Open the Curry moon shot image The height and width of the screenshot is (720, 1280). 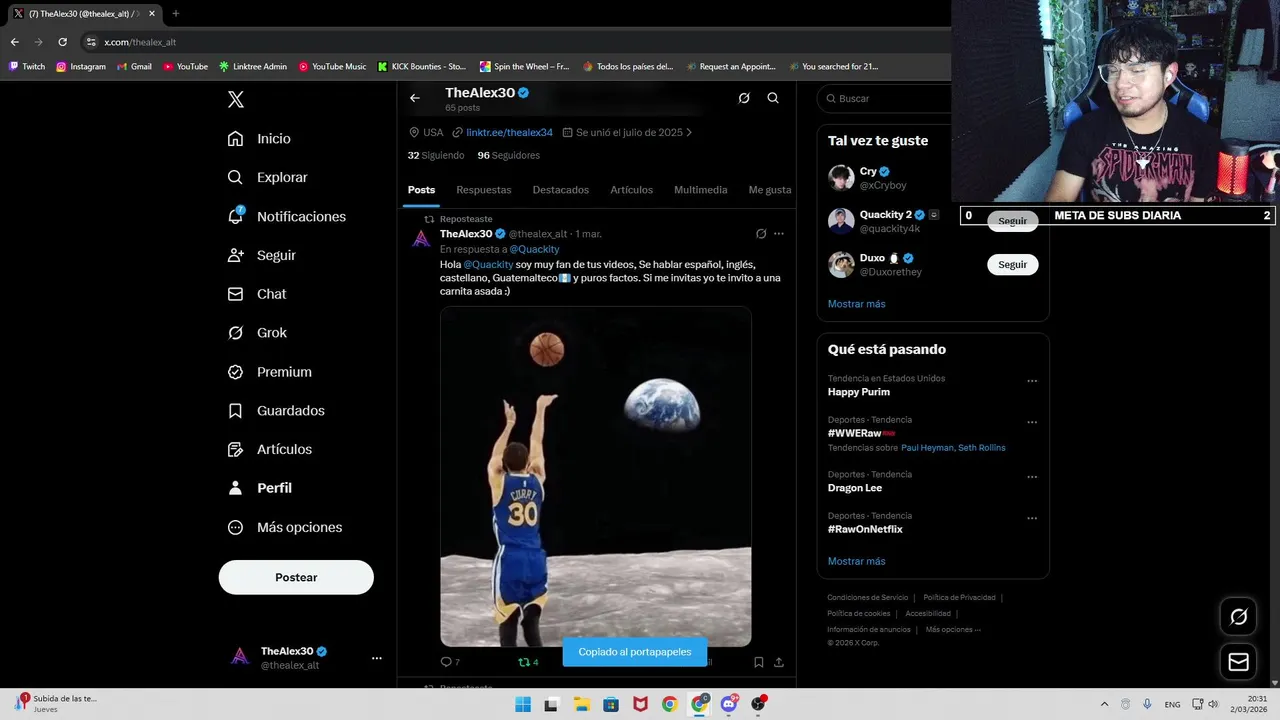(596, 476)
